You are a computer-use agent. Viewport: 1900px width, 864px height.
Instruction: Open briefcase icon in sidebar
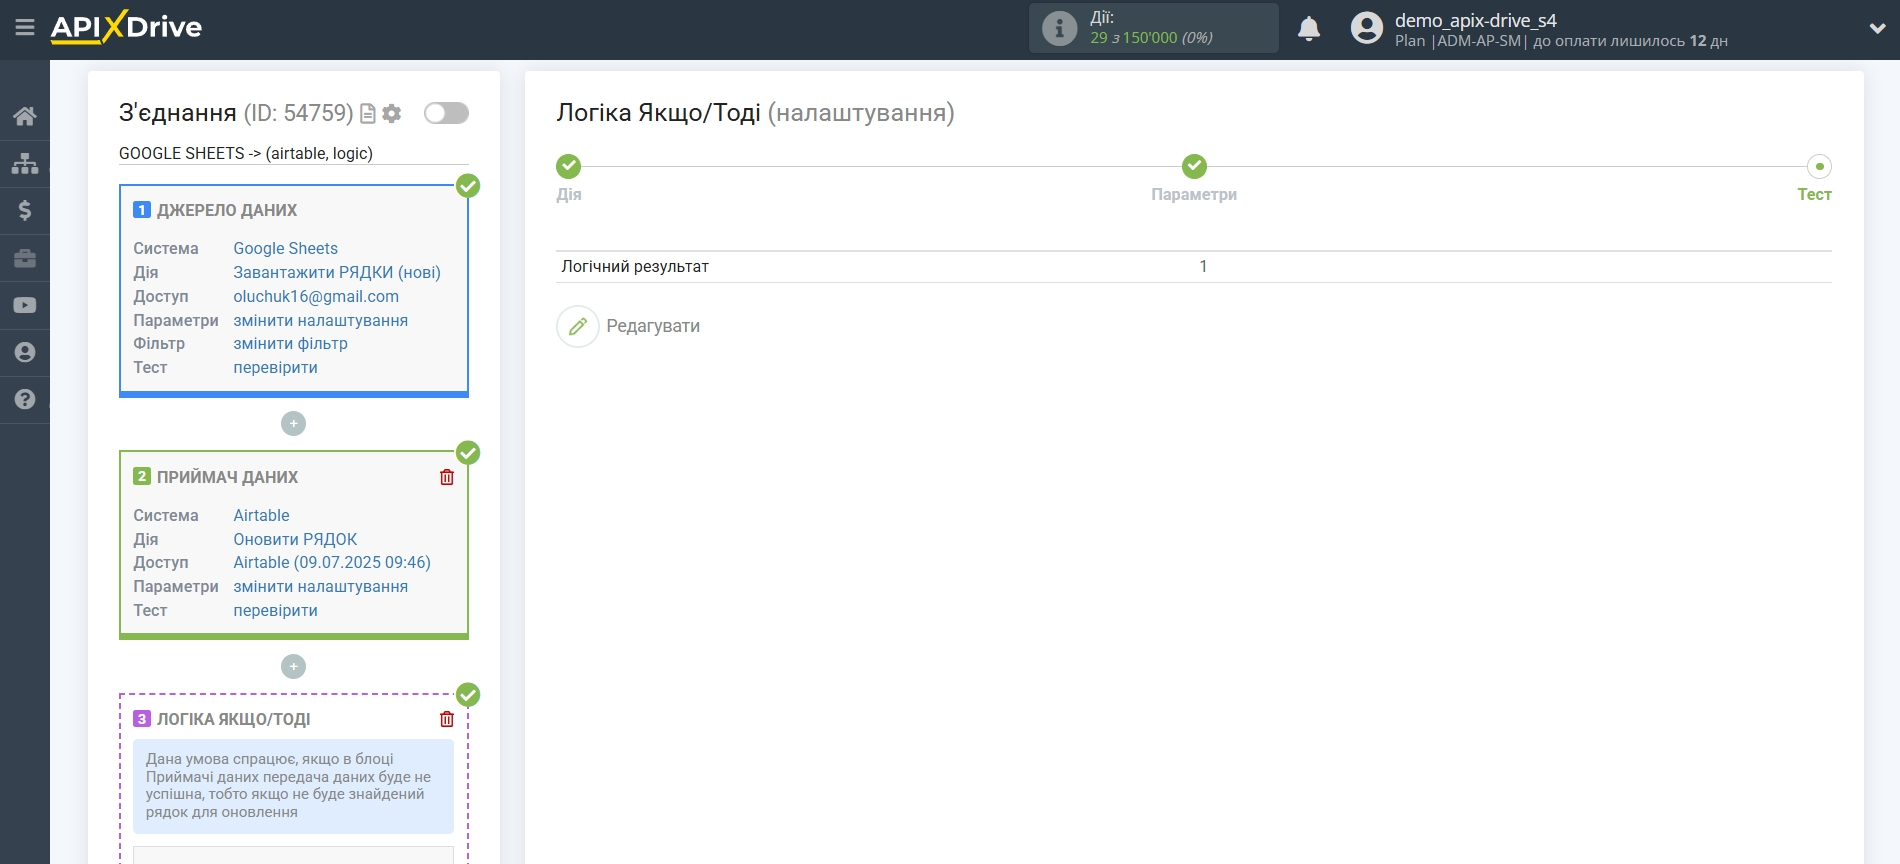point(25,258)
